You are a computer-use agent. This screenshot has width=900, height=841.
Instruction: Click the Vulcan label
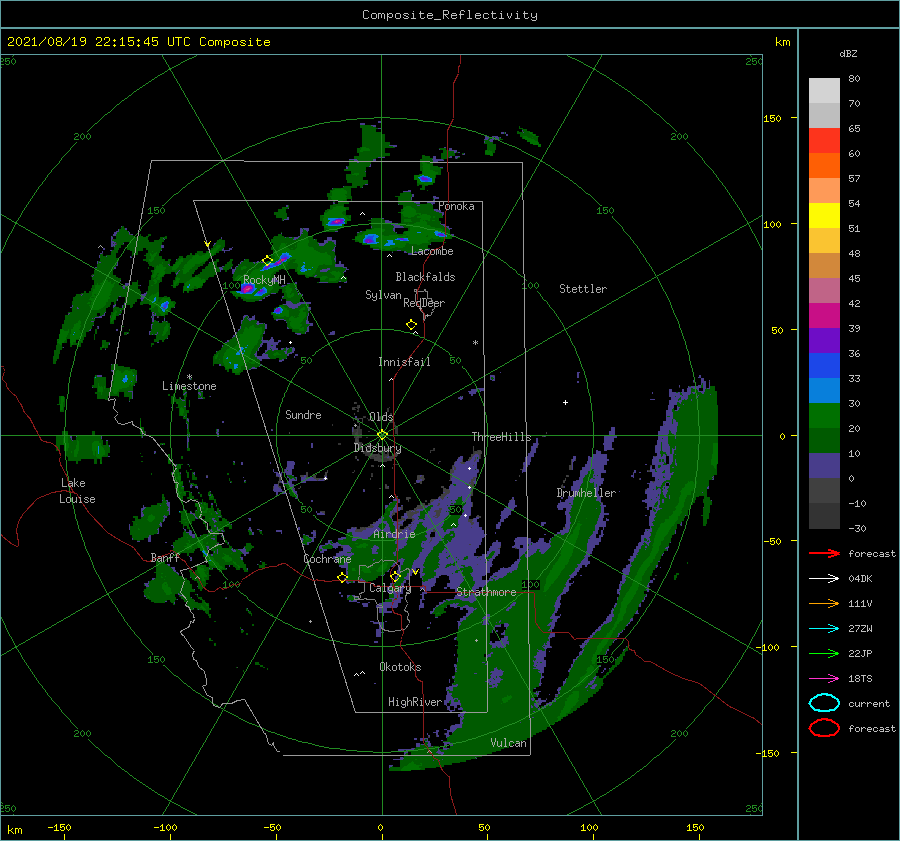tap(508, 743)
